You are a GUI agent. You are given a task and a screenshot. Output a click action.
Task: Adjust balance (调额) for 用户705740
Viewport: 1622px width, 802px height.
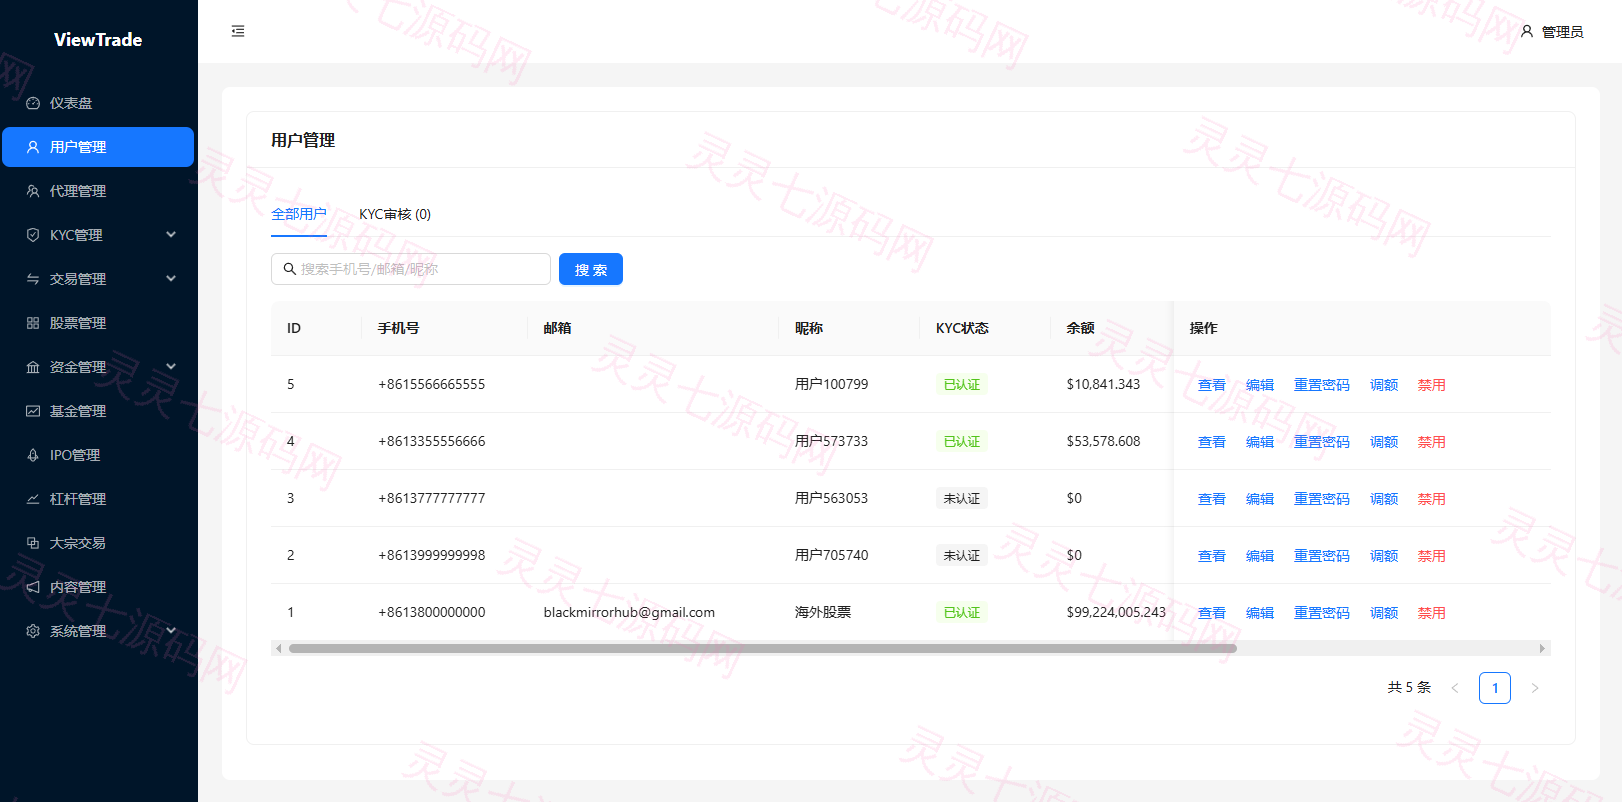1384,556
